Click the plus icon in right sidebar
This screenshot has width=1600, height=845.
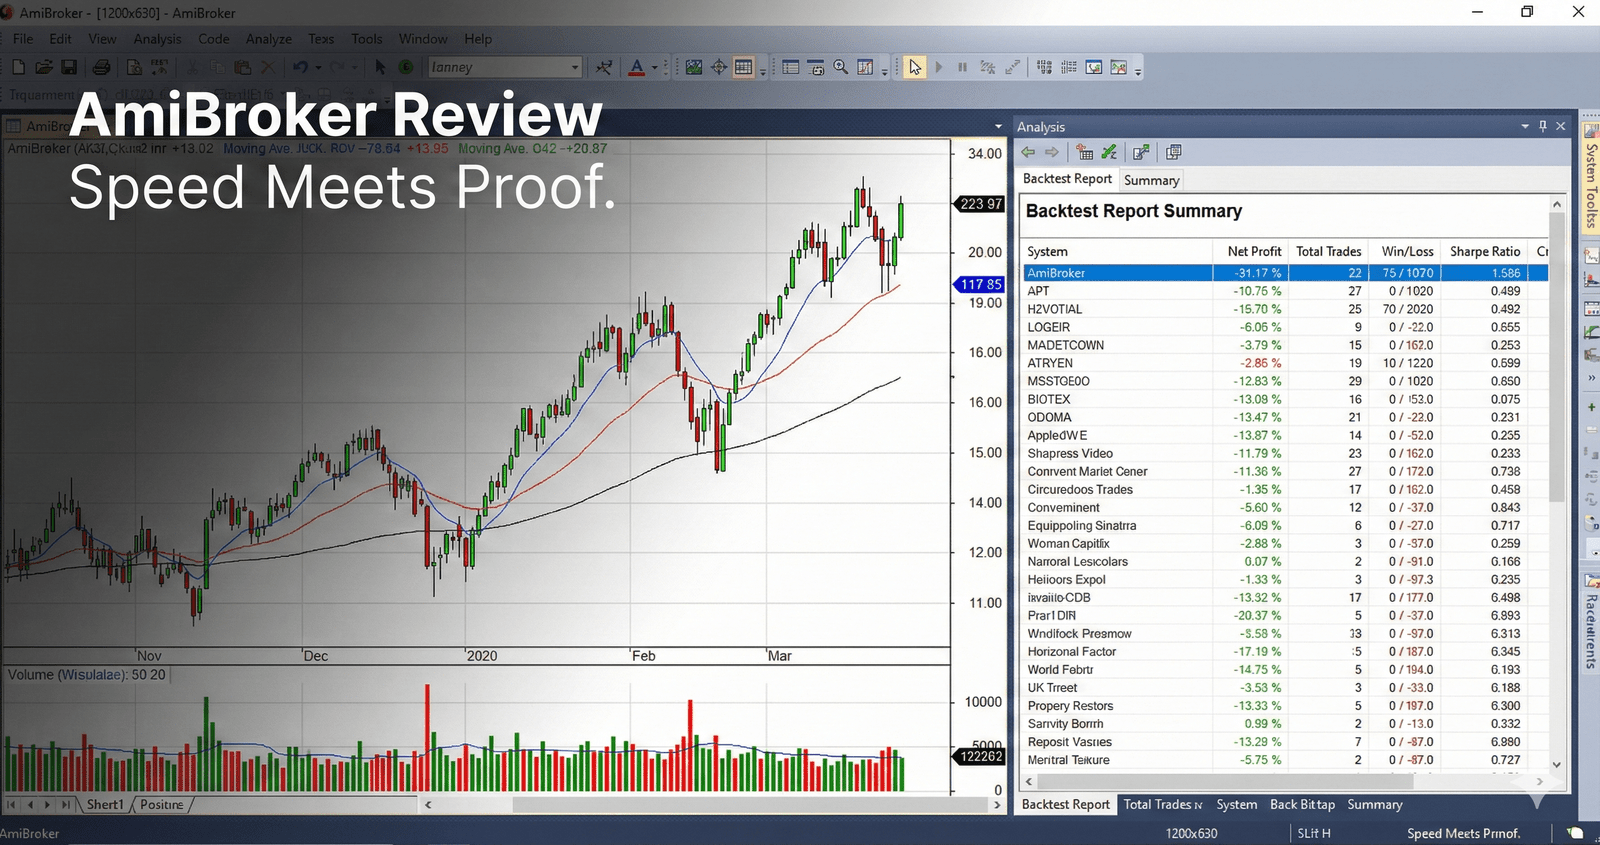pyautogui.click(x=1591, y=407)
